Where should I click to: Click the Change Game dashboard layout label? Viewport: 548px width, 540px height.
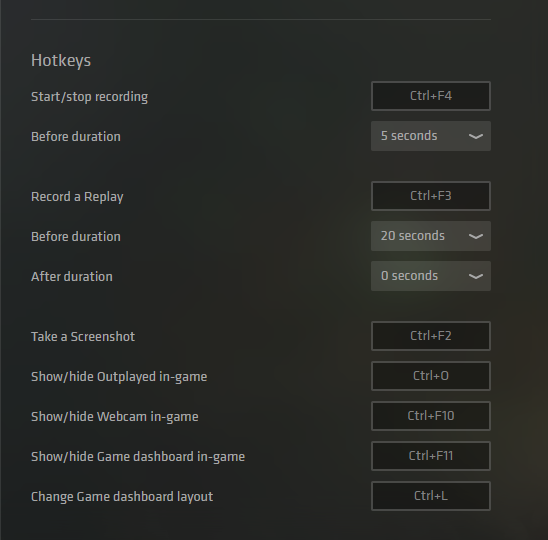click(x=122, y=497)
